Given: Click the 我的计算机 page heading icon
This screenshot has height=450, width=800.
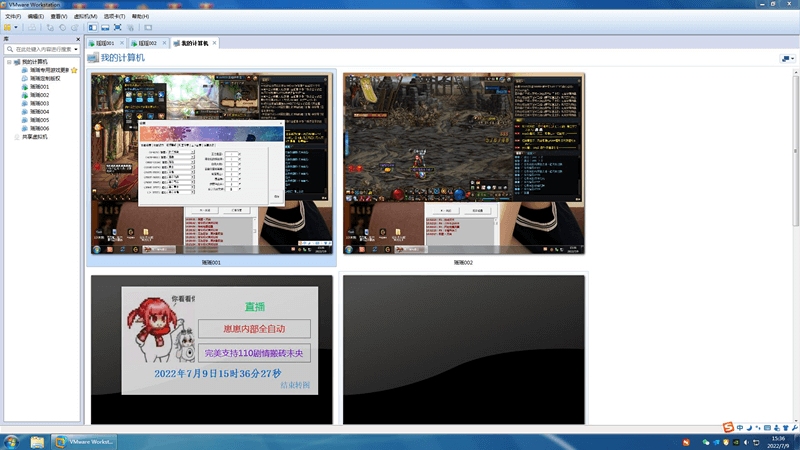Looking at the screenshot, I should pyautogui.click(x=92, y=58).
